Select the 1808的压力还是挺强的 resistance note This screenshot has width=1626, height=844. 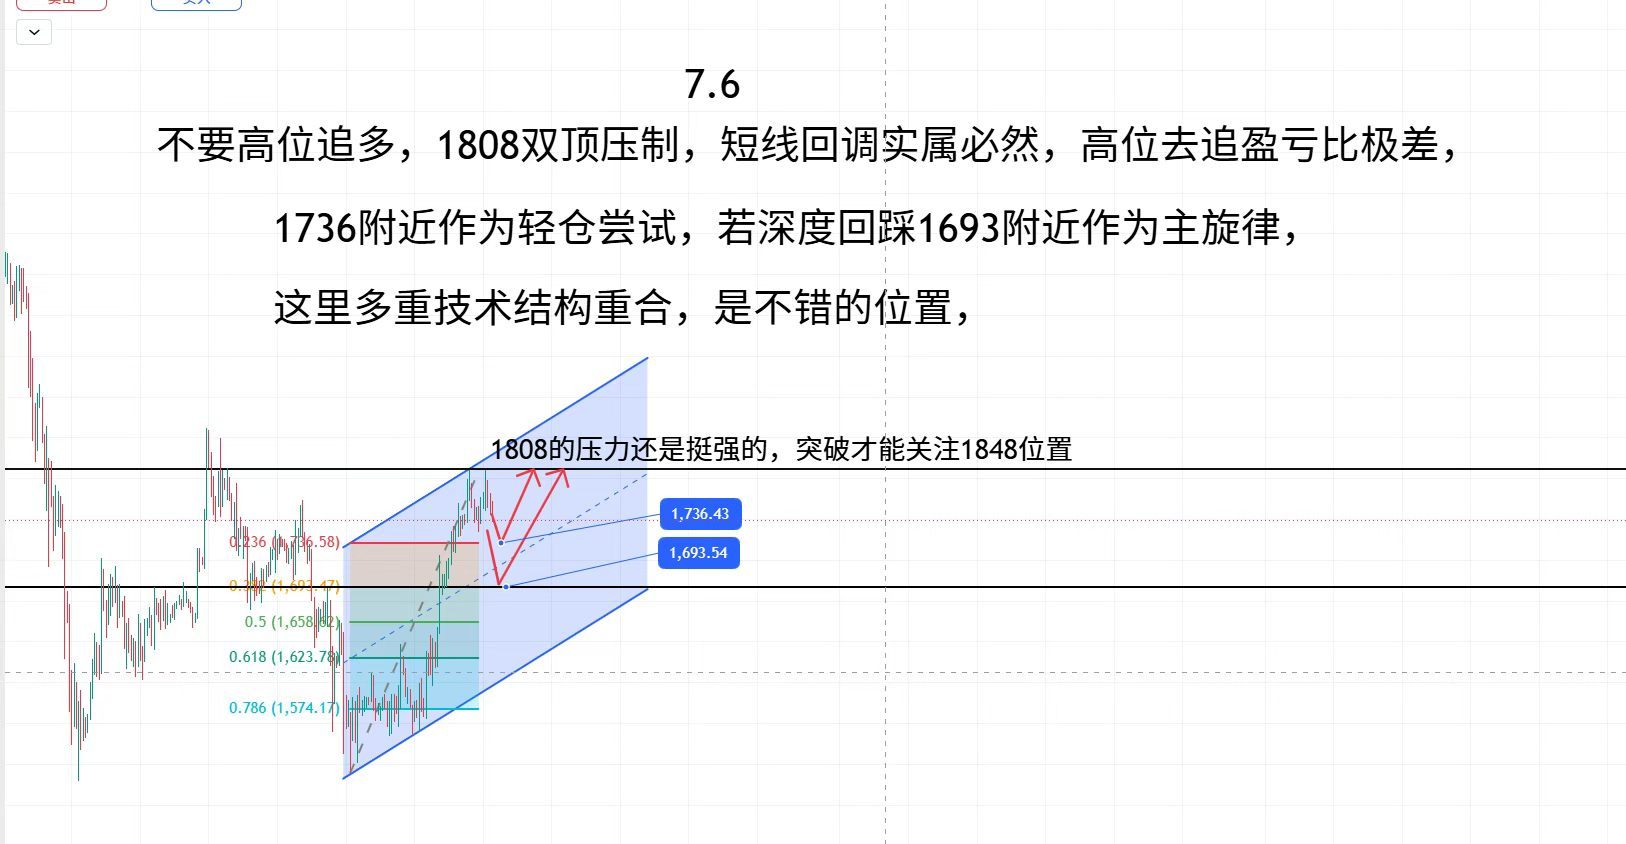(781, 449)
